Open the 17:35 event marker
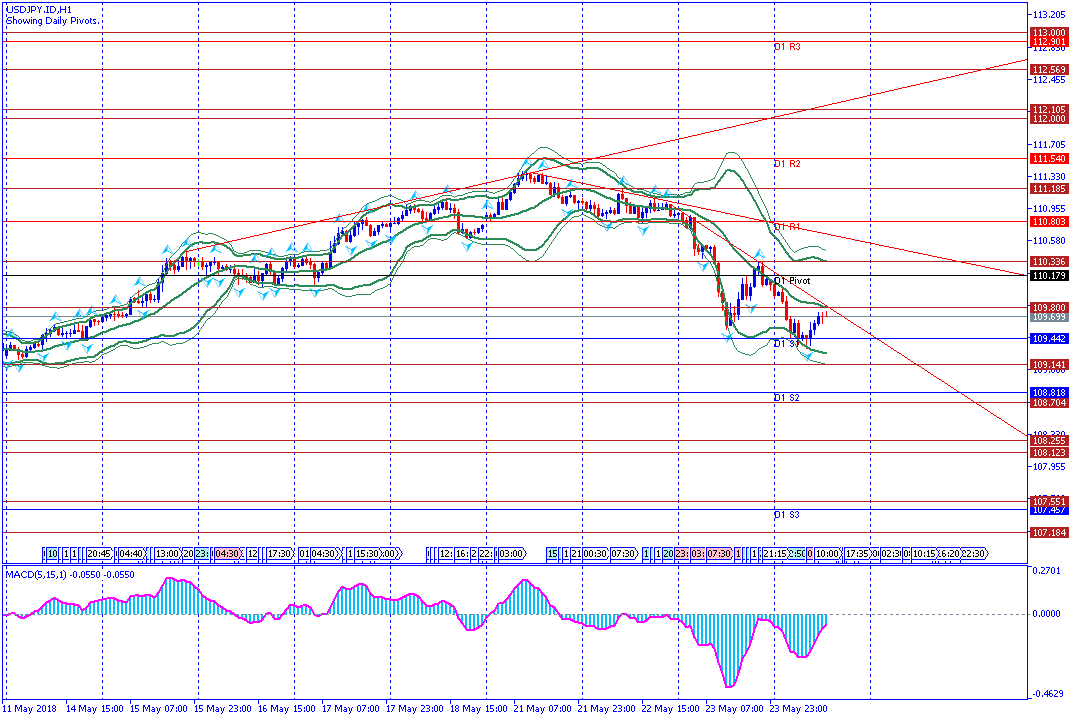Screen dimensions: 1080x720 [858, 554]
